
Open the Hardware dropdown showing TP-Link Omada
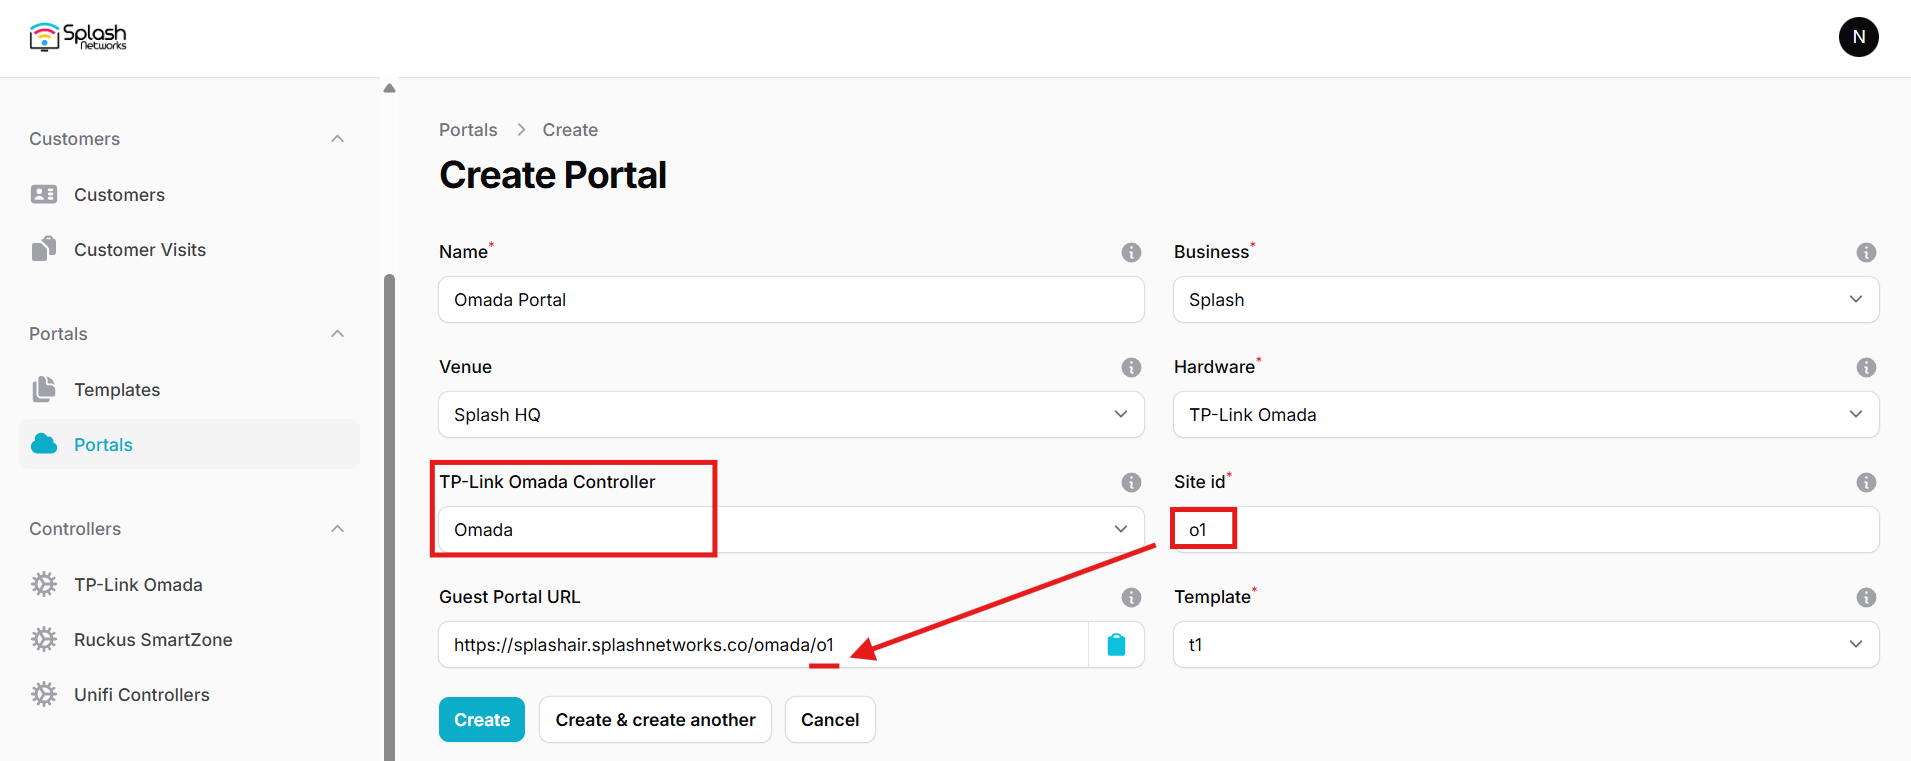1526,415
